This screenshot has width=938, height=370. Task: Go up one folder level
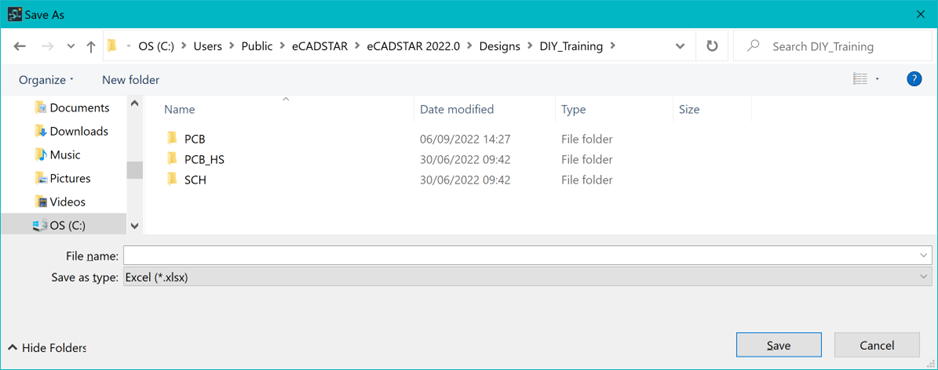[x=91, y=47]
